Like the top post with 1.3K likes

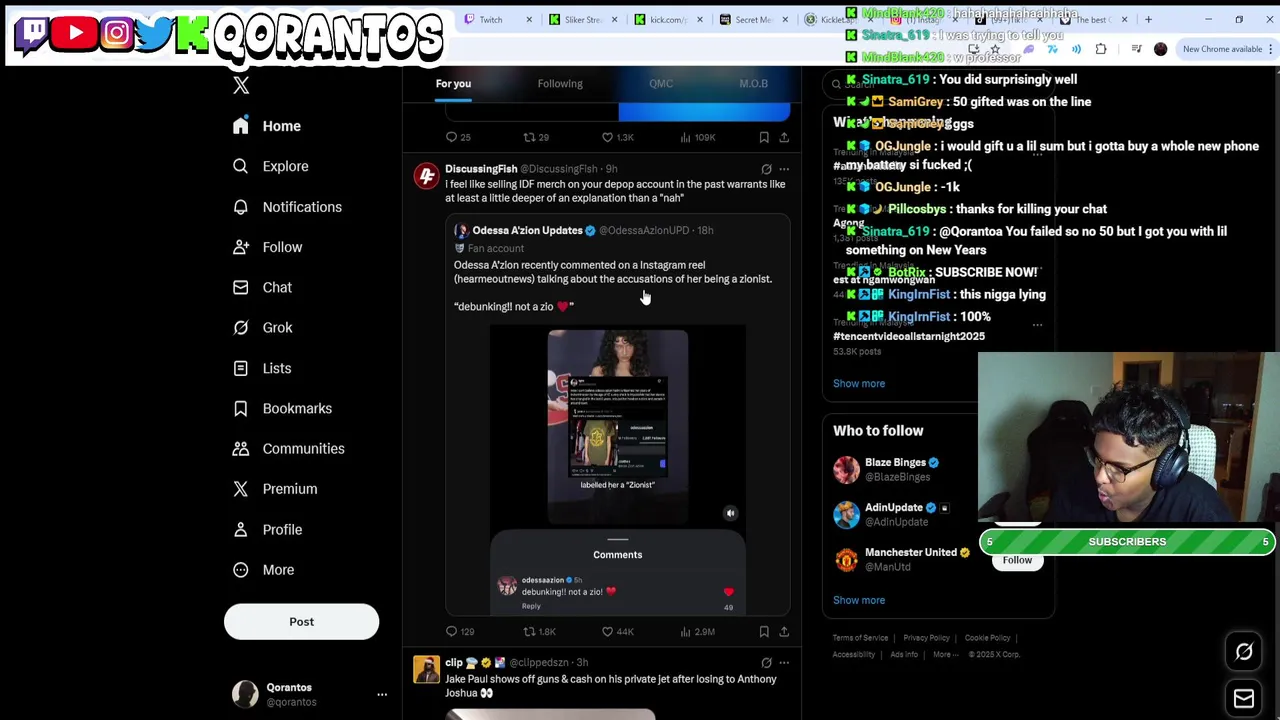pos(617,137)
